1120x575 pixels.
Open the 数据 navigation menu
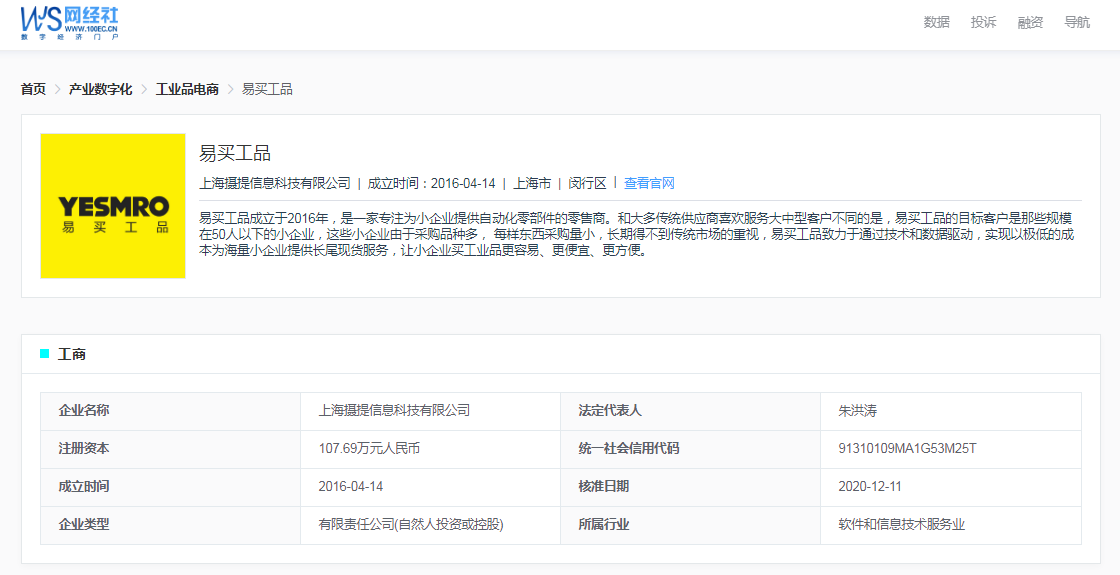click(936, 22)
